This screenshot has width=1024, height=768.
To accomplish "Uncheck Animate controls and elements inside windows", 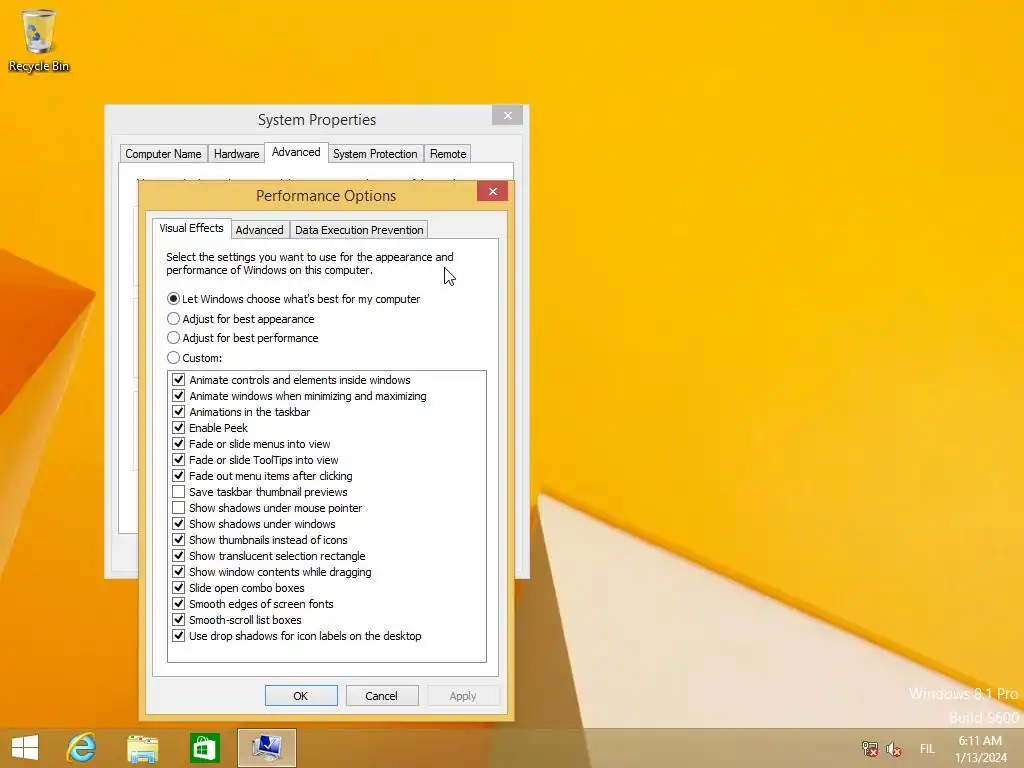I will click(178, 380).
